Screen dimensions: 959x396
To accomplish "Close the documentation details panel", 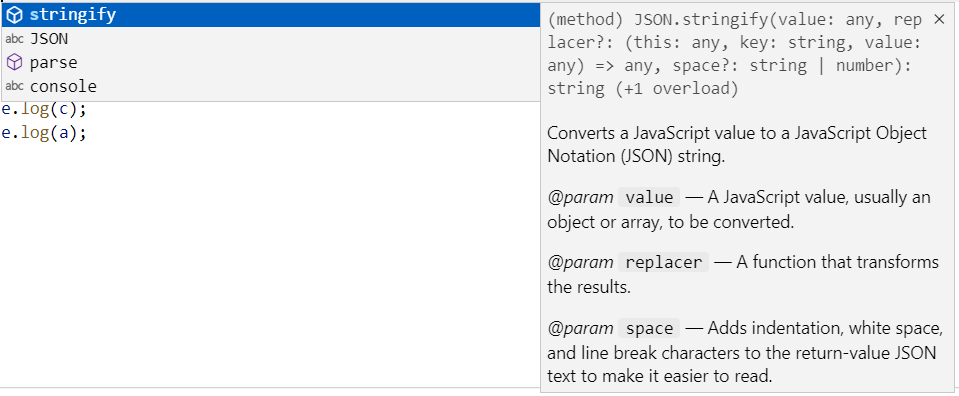I will [x=939, y=20].
